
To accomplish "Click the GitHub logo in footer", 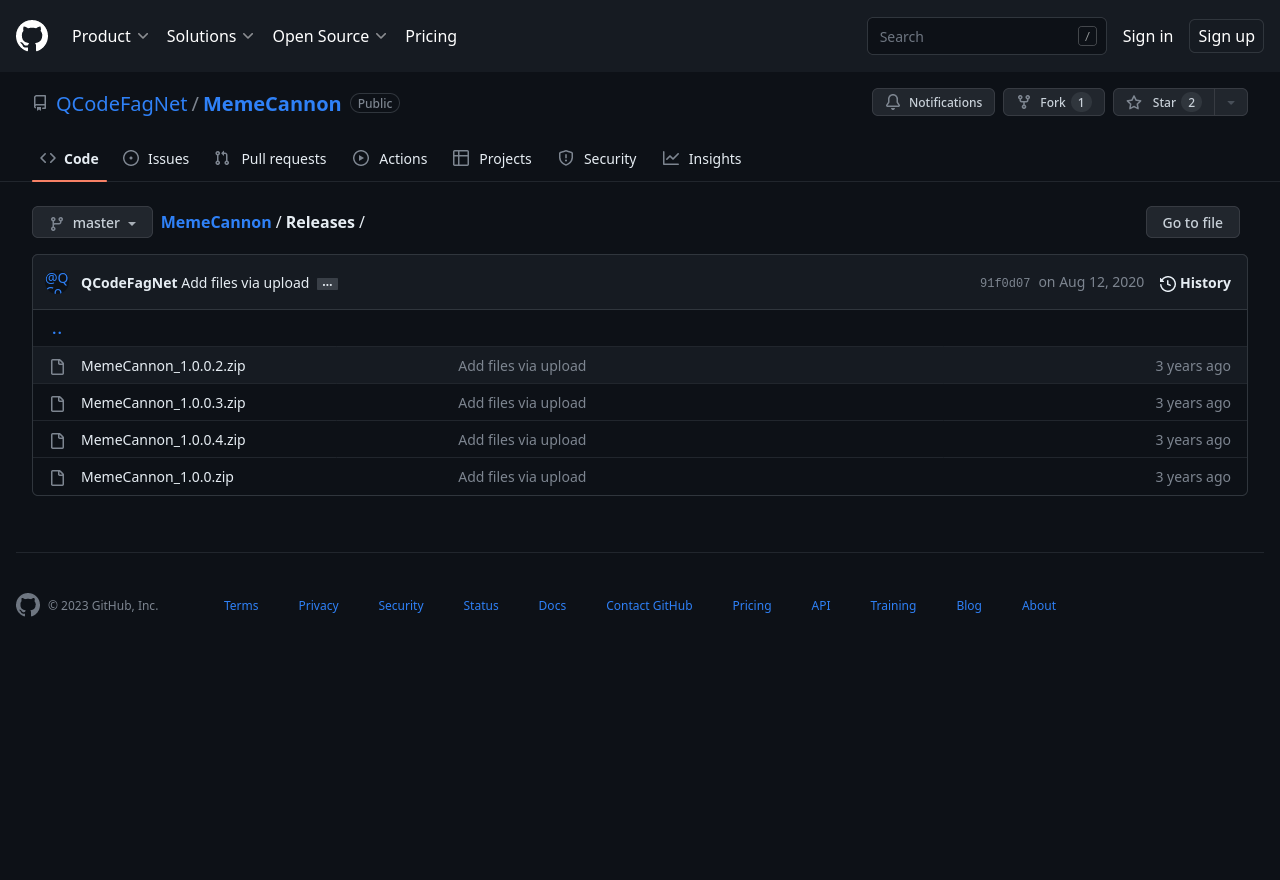I will click(28, 605).
